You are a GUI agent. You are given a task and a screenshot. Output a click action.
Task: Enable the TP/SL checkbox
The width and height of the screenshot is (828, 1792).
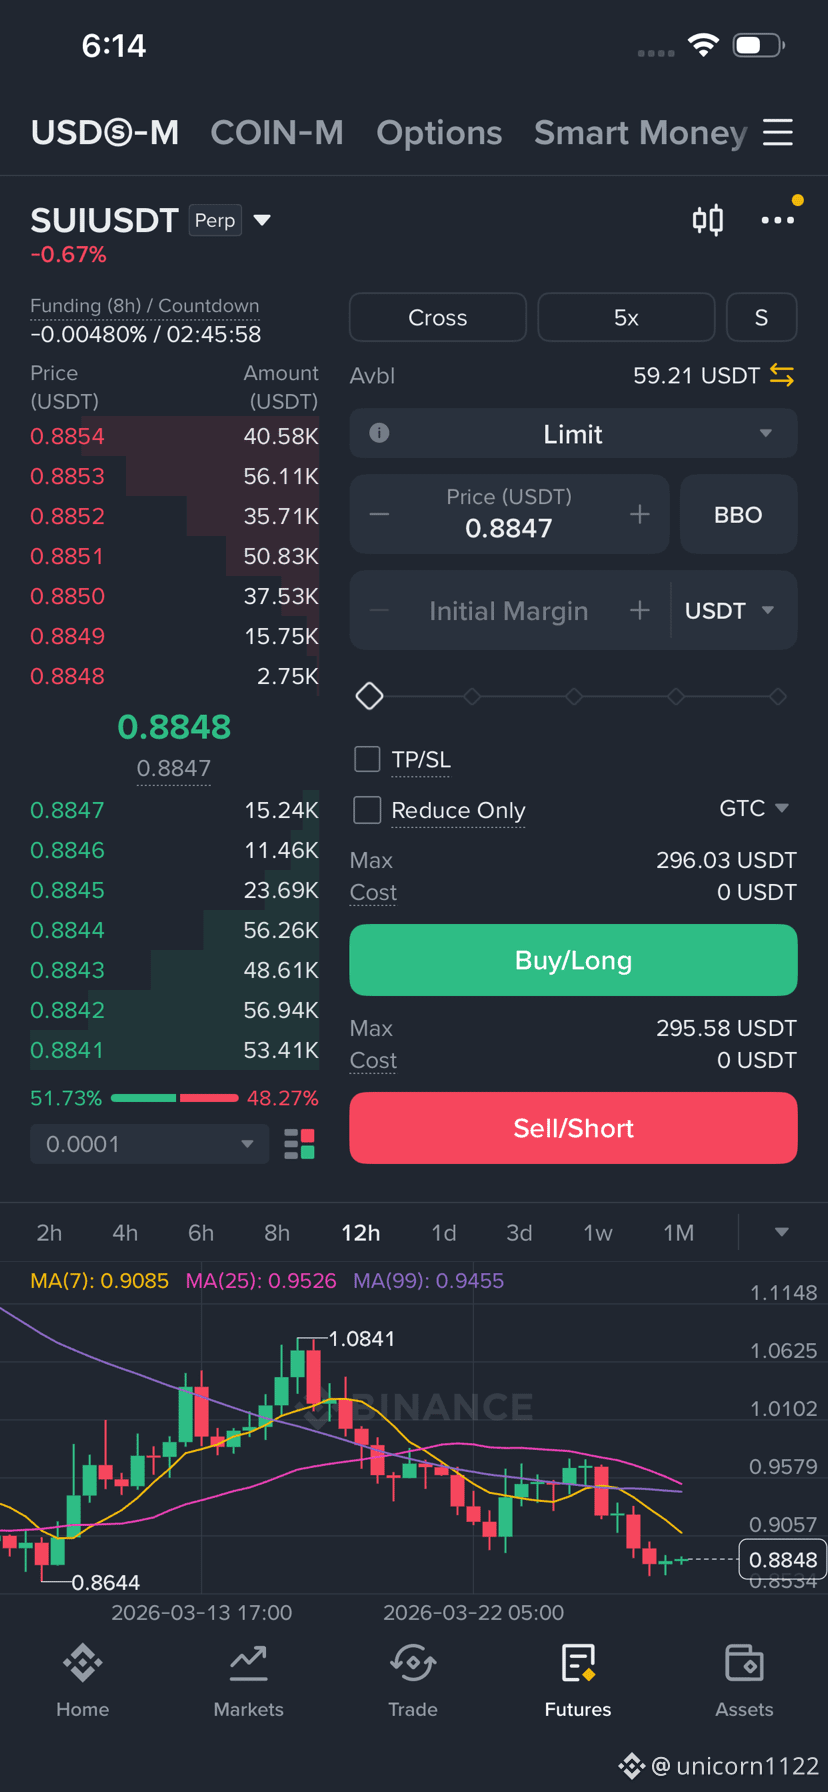pos(367,759)
